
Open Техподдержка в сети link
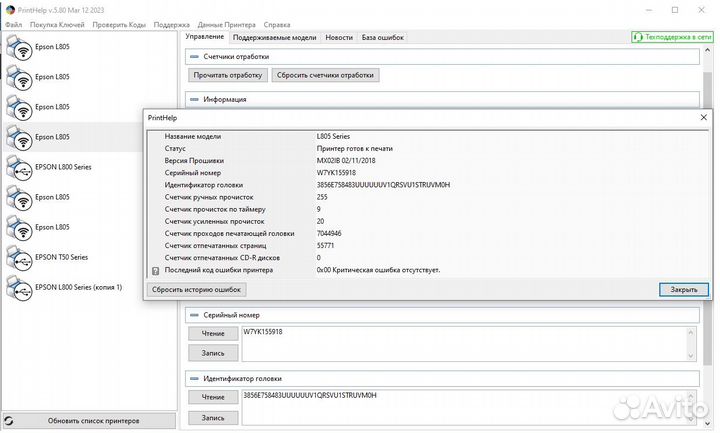(673, 37)
